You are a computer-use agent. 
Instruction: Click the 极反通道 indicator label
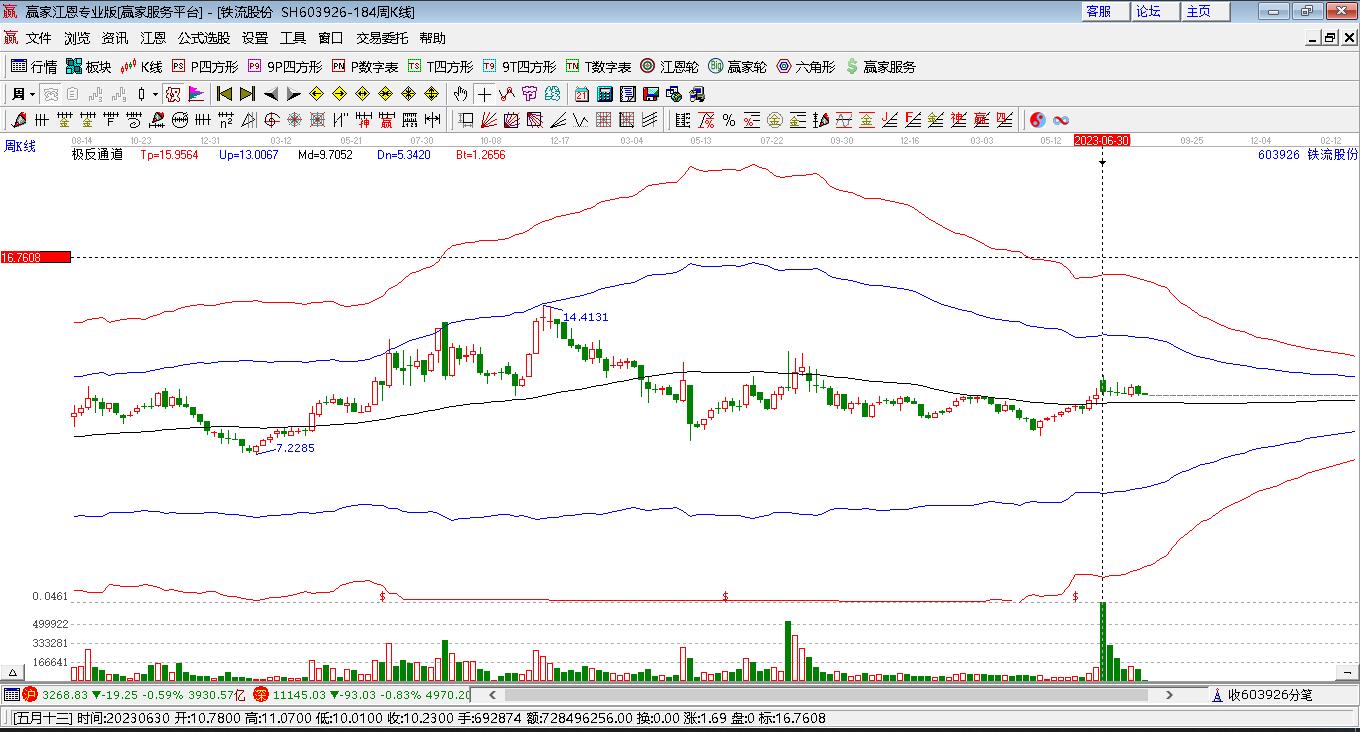click(x=97, y=155)
